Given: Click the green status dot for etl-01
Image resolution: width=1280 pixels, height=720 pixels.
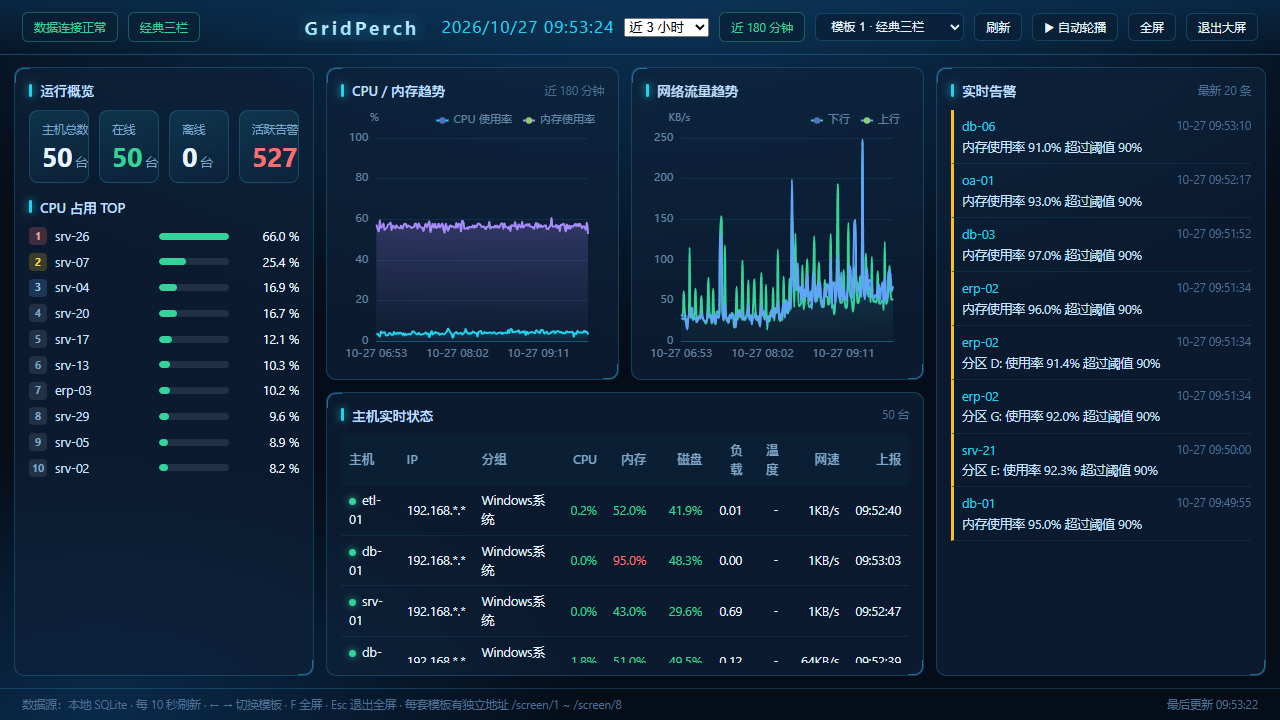Looking at the screenshot, I should coord(353,501).
